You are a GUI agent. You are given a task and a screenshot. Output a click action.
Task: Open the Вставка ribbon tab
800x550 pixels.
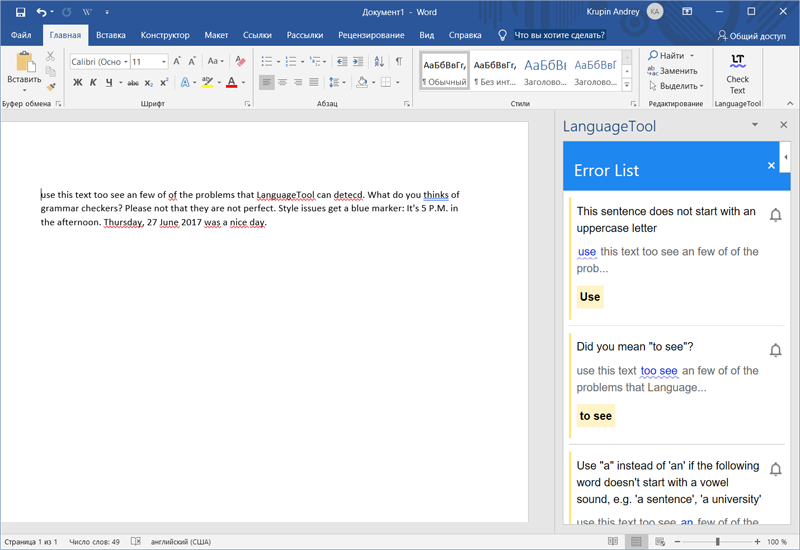(x=111, y=35)
